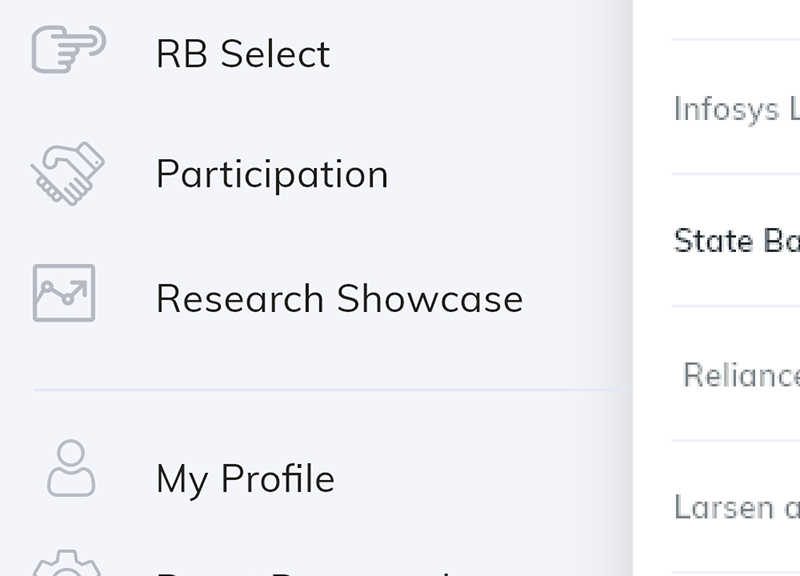Go to the Research Showcase menu label
800x576 pixels.
point(339,298)
